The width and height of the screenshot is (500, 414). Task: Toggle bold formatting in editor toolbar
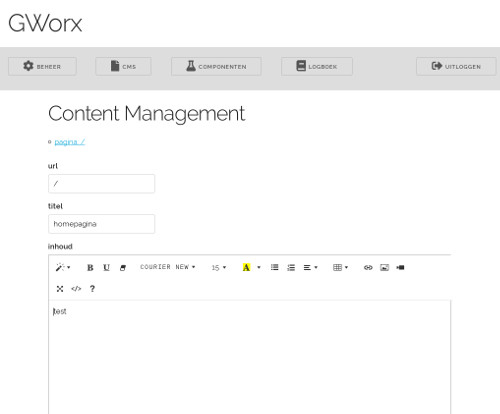click(x=90, y=267)
